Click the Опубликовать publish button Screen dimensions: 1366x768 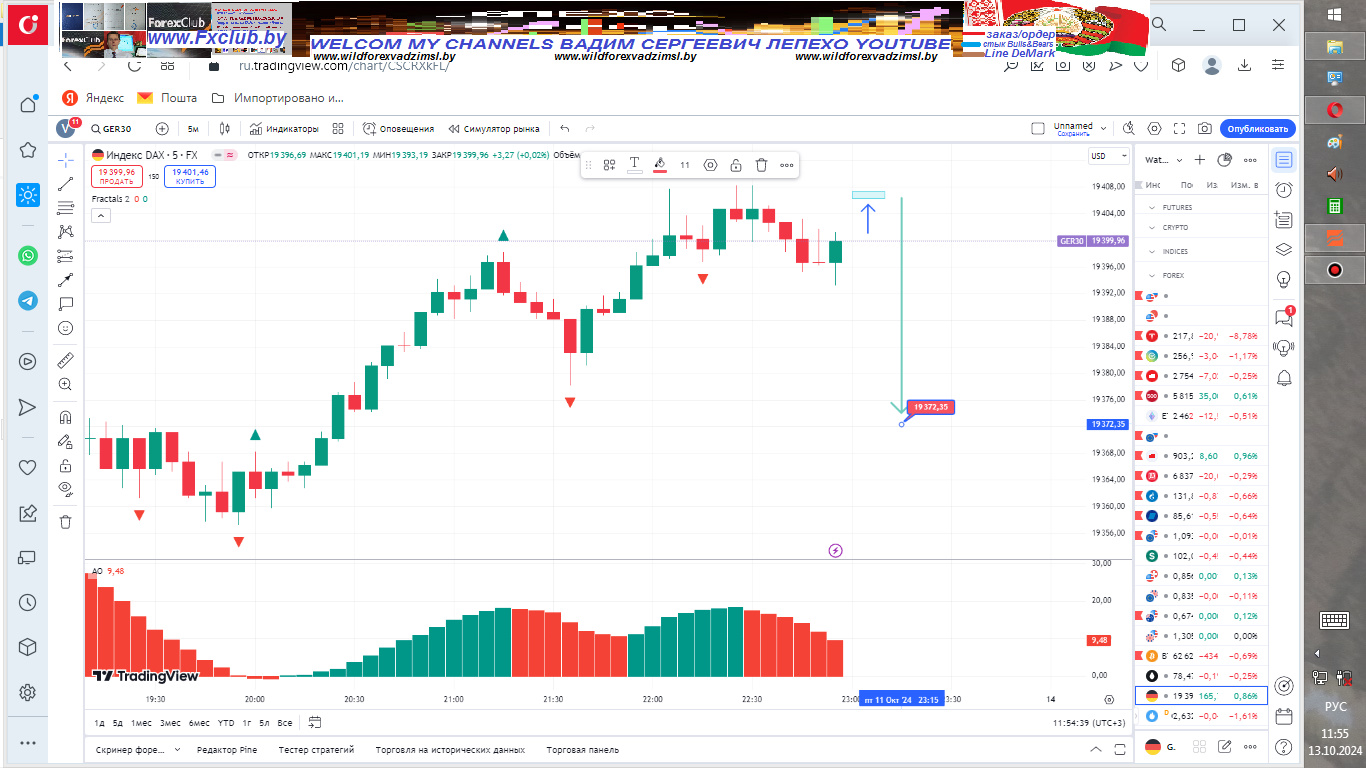1258,129
